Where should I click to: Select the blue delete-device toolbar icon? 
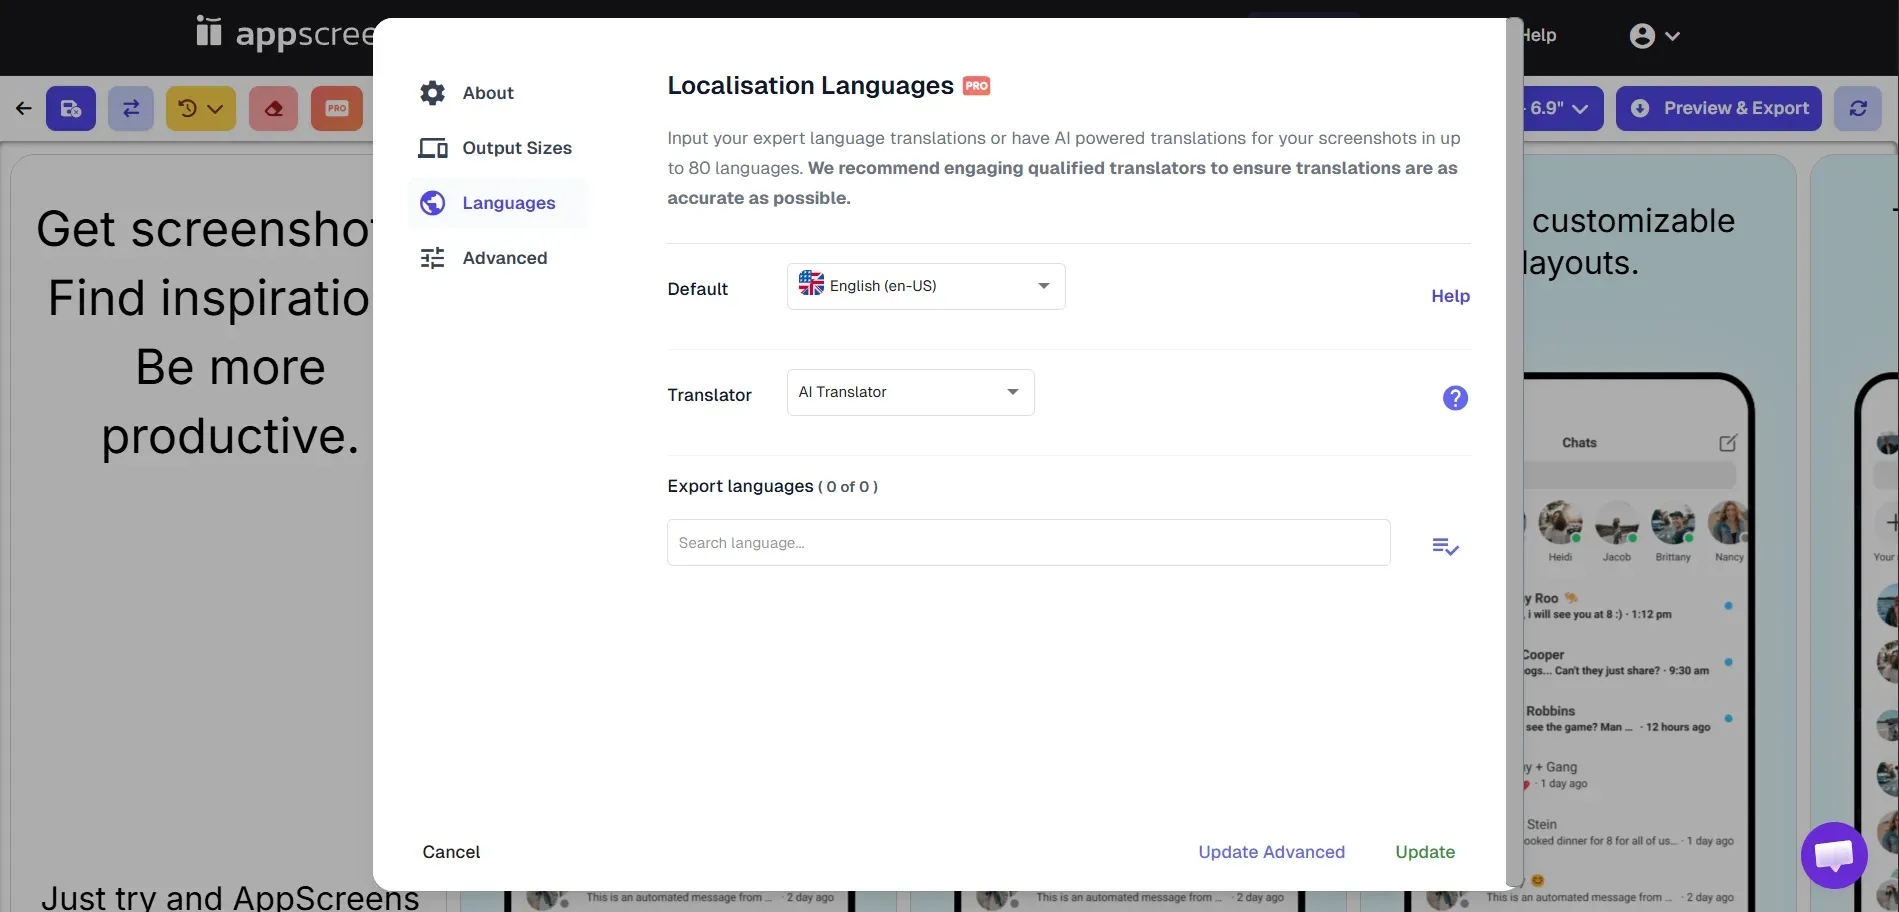pyautogui.click(x=70, y=108)
